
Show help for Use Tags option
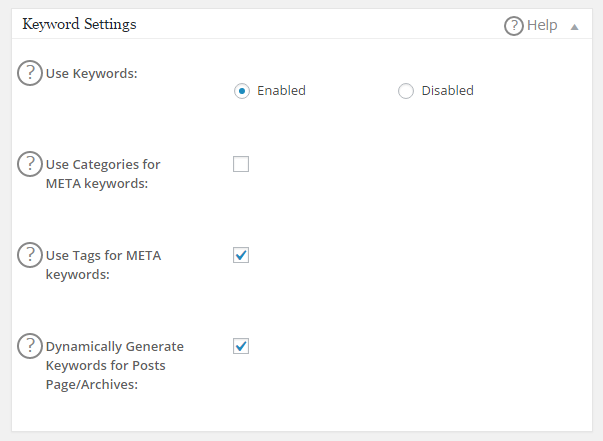pos(31,255)
